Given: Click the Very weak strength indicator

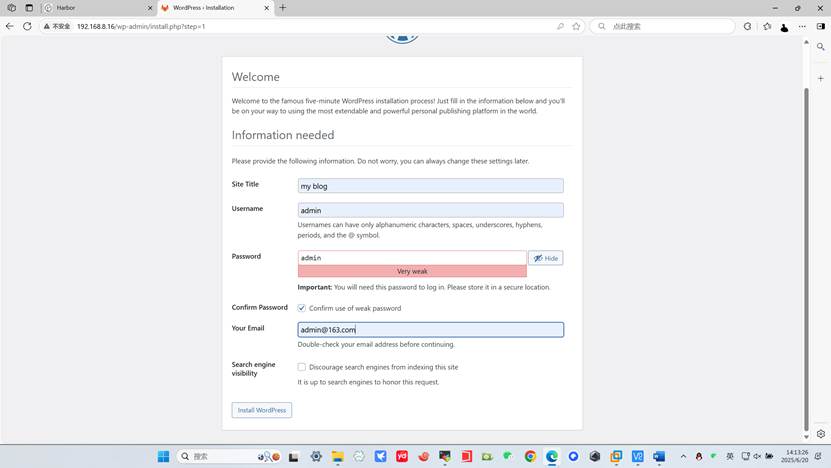Looking at the screenshot, I should [412, 271].
